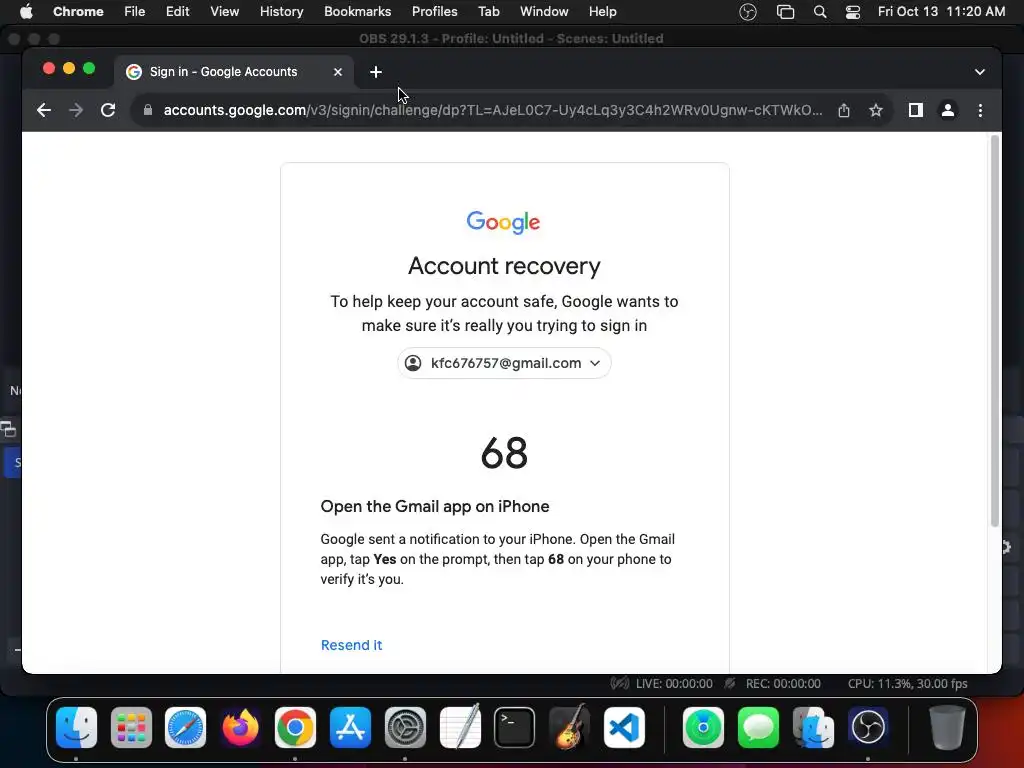Open the File menu

(x=135, y=12)
